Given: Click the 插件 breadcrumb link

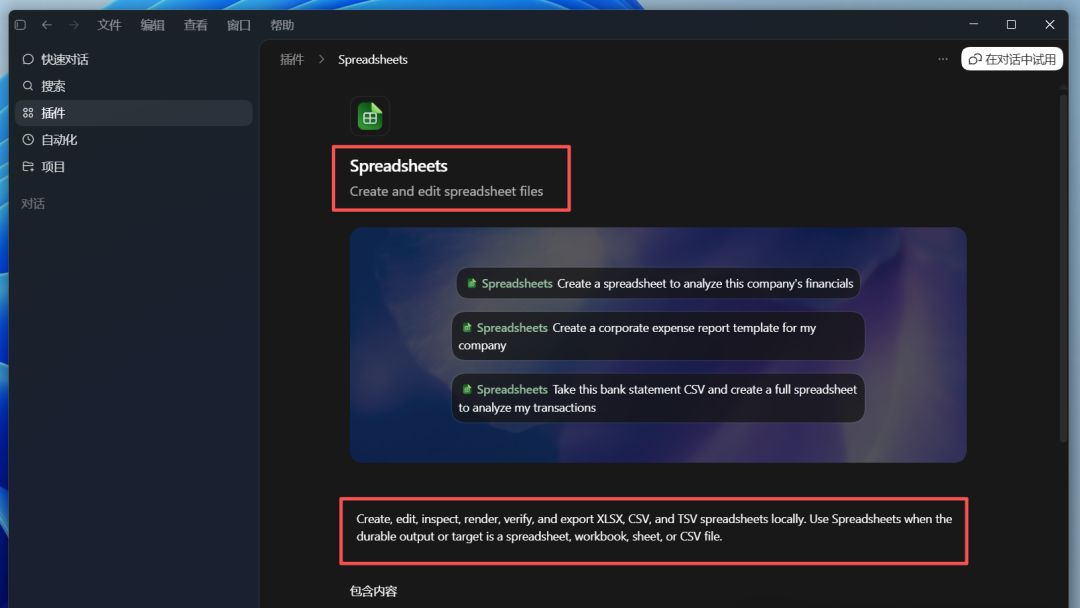Looking at the screenshot, I should (x=291, y=59).
